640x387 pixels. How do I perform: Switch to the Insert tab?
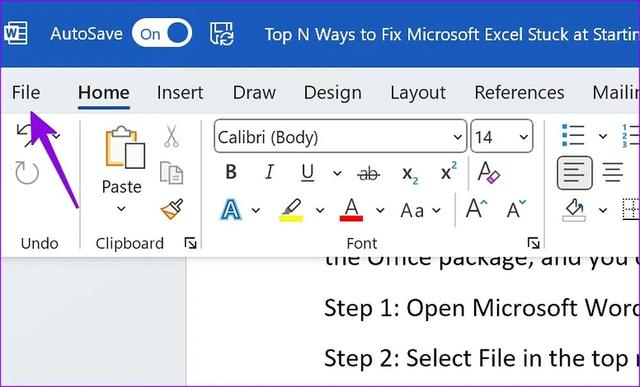pos(180,92)
